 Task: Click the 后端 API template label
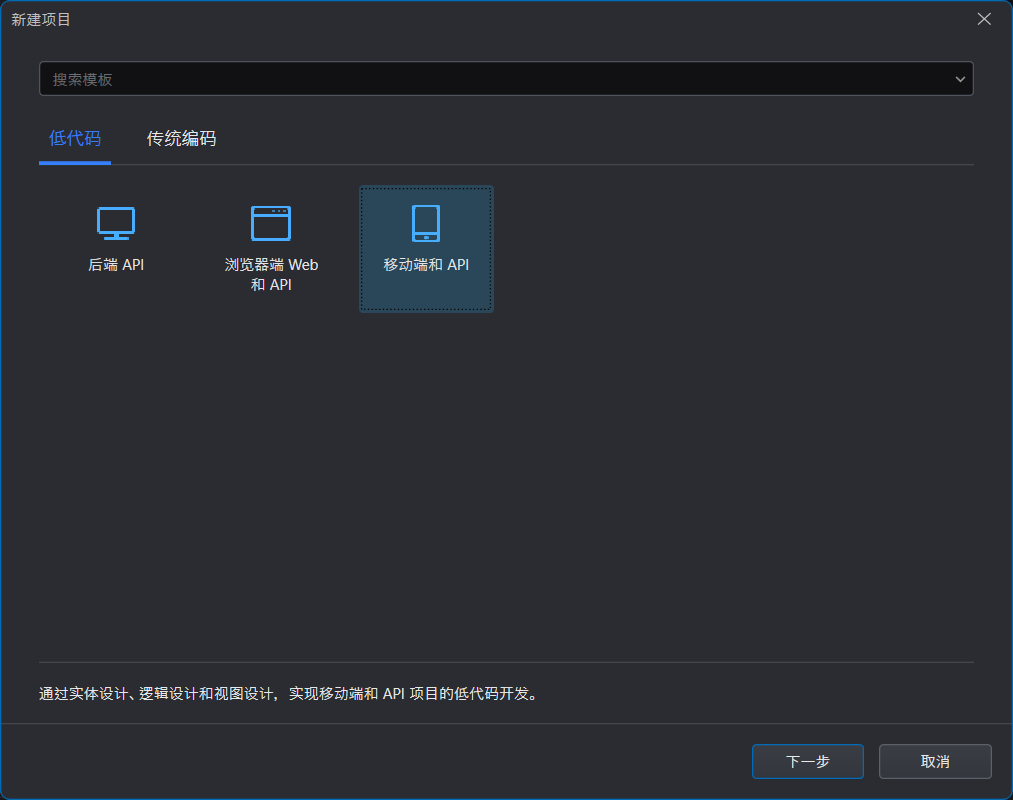[x=116, y=266]
